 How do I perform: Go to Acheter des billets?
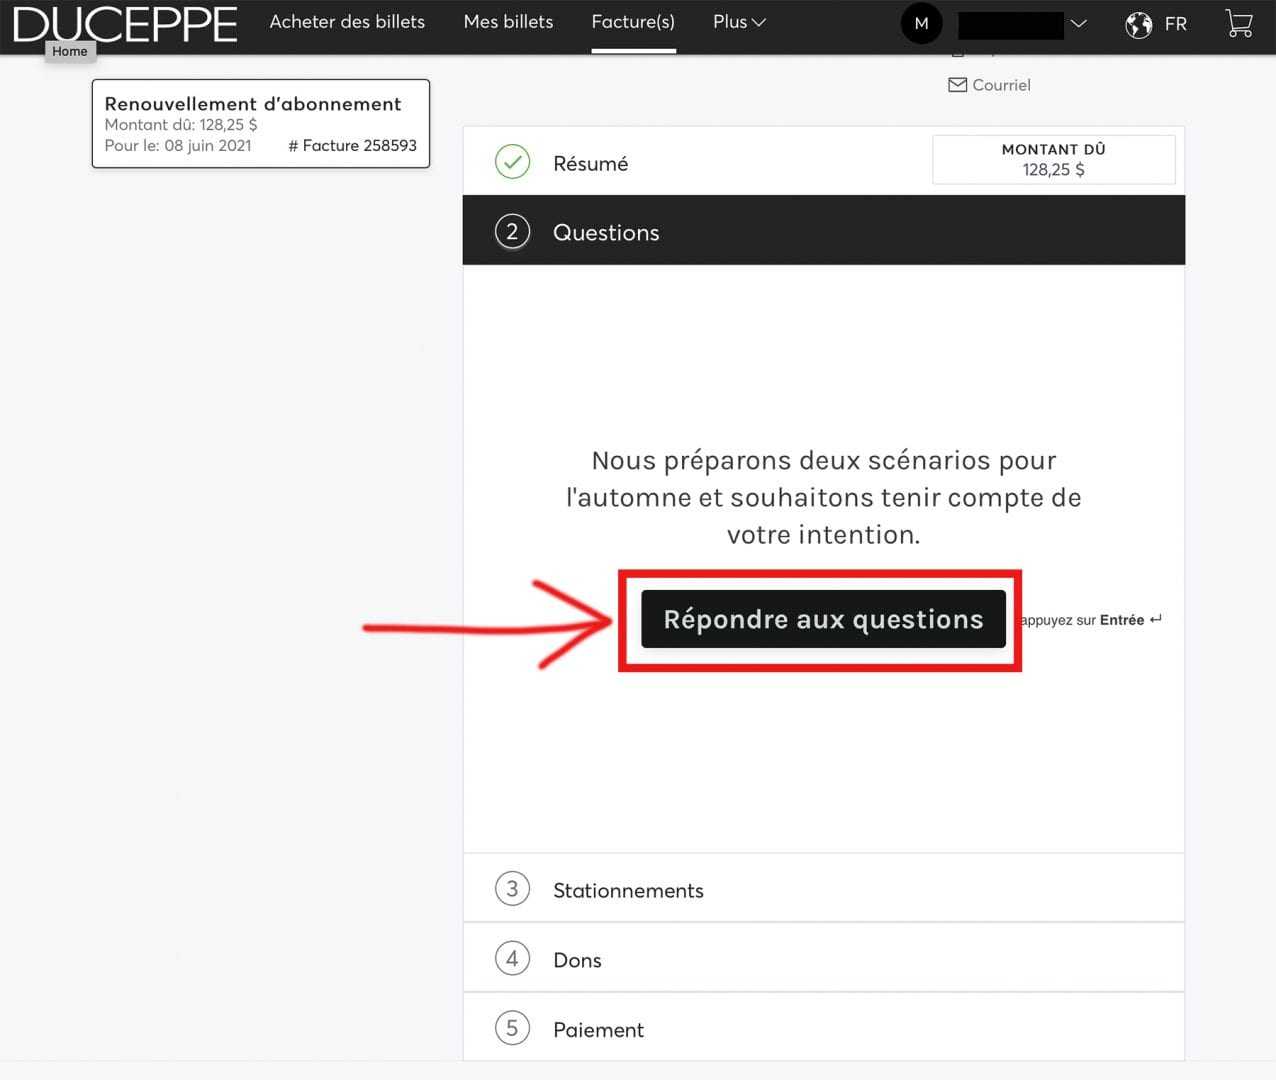(347, 22)
